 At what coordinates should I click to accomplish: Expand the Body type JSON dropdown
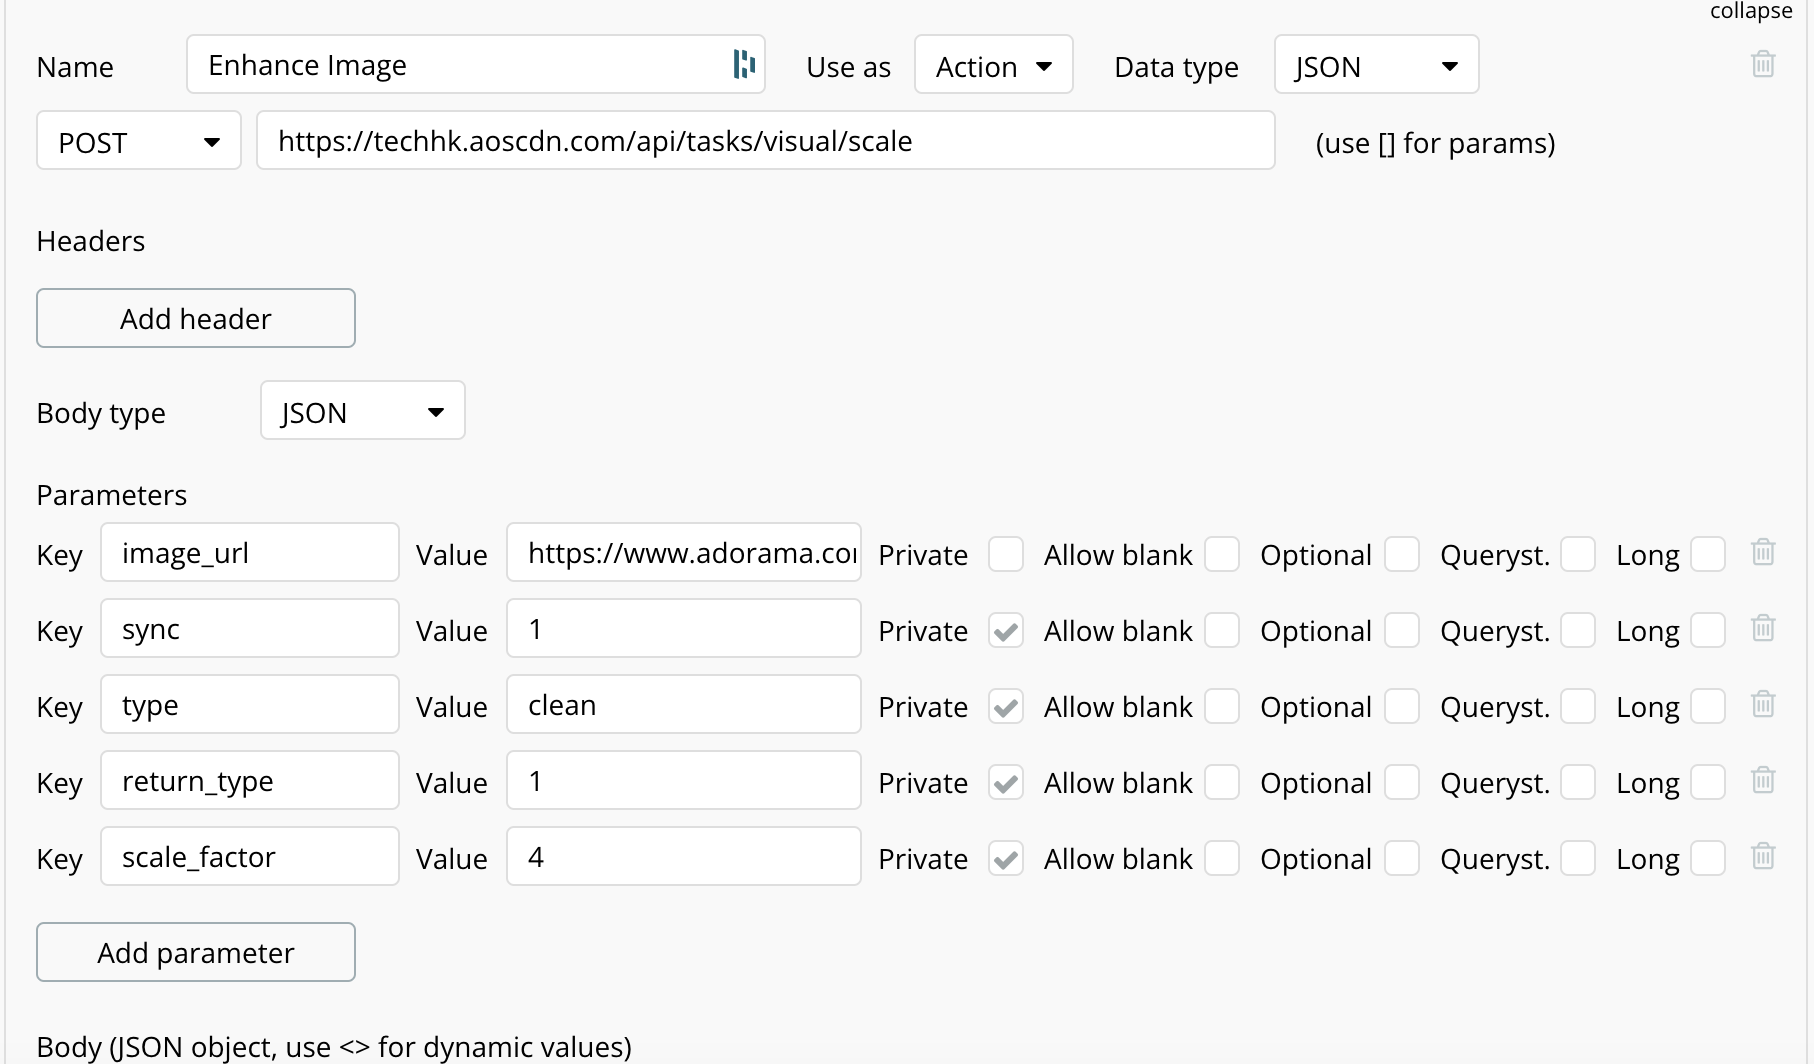tap(363, 411)
